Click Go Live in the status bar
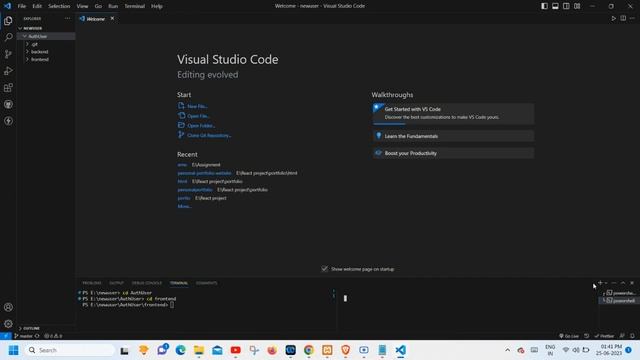The width and height of the screenshot is (640, 360). coord(569,336)
